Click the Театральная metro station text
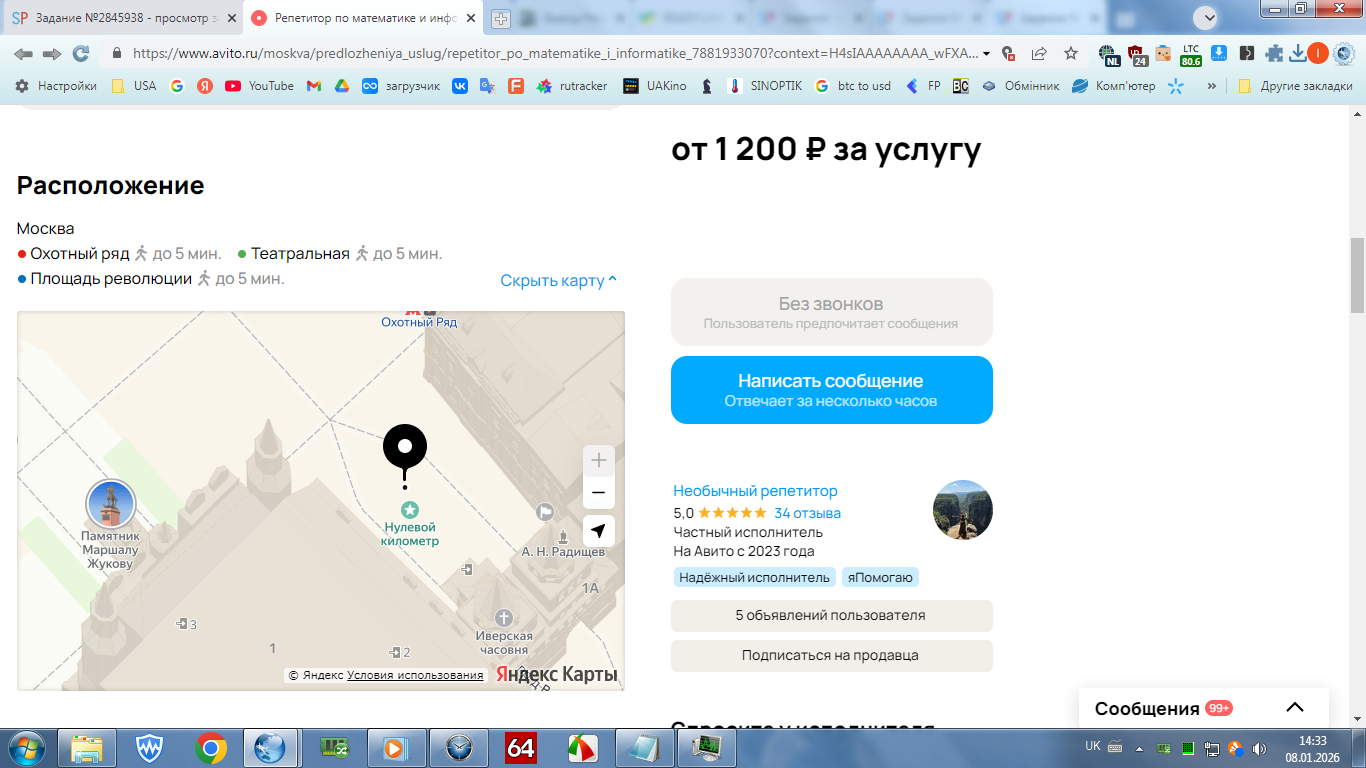 [300, 254]
